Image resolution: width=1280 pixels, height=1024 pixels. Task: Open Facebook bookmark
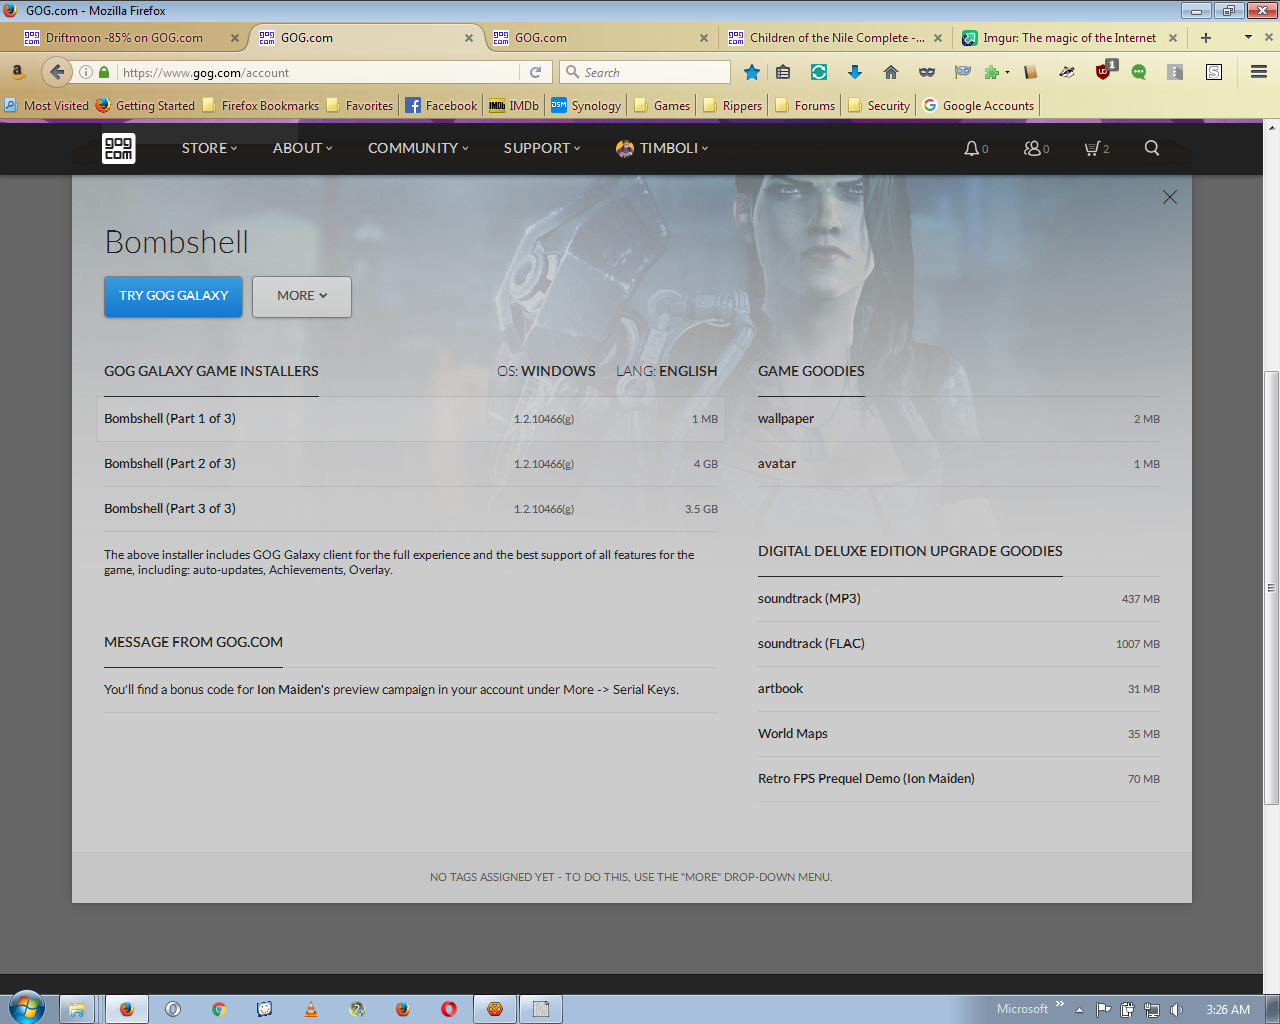tap(441, 105)
